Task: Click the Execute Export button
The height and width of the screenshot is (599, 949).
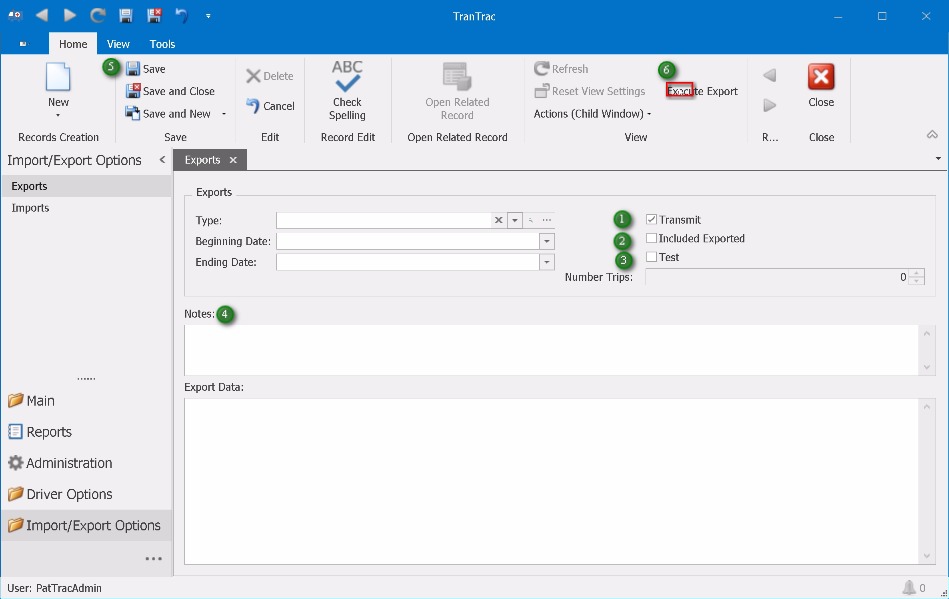Action: coord(704,89)
